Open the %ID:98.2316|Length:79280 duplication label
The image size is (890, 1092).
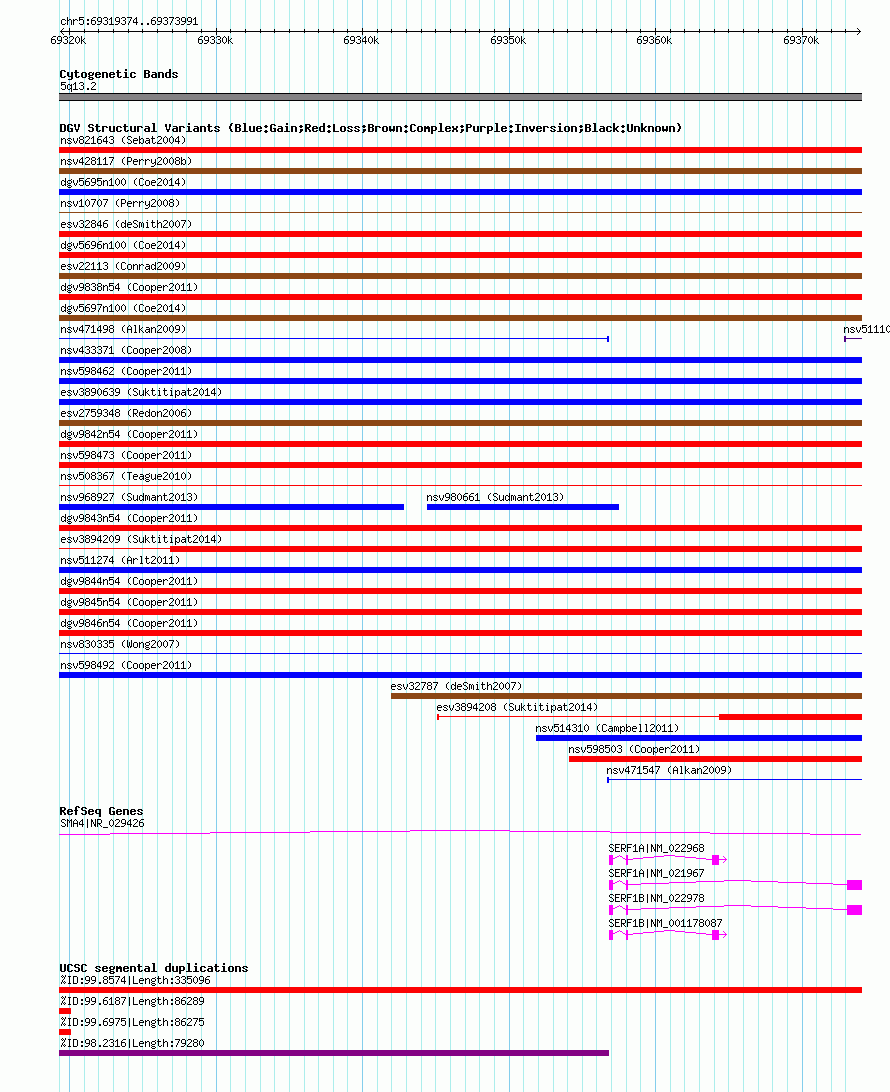(132, 1043)
